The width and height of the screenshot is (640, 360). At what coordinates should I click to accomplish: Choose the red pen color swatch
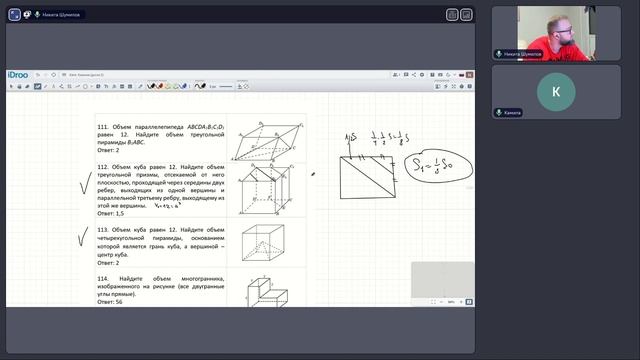tap(160, 86)
